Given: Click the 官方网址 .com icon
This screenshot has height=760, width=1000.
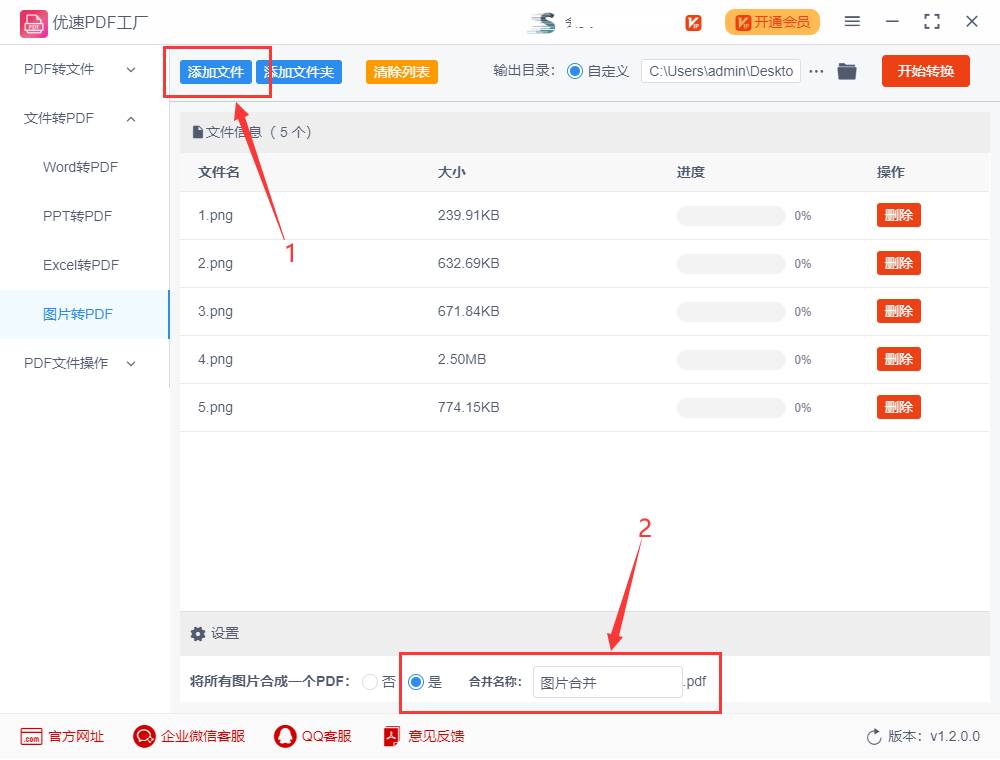Looking at the screenshot, I should [31, 736].
